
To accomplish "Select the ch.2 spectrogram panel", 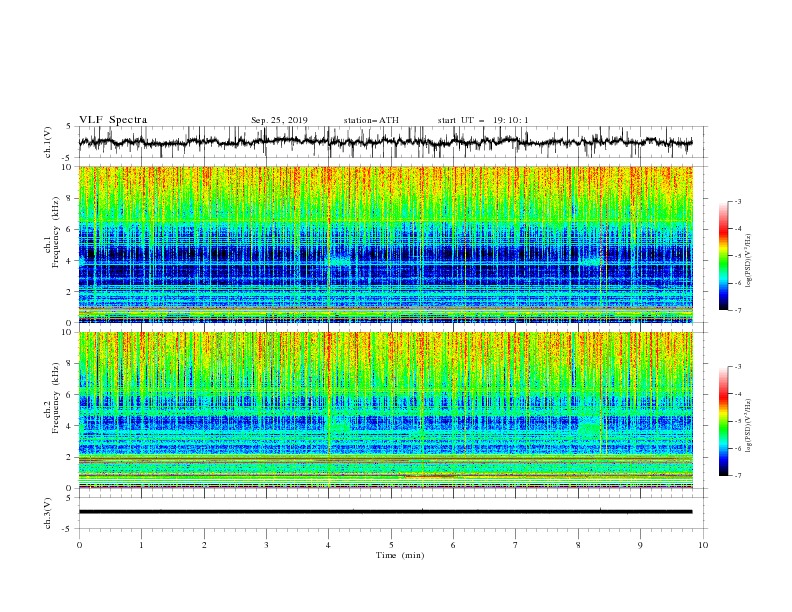I will [x=385, y=410].
